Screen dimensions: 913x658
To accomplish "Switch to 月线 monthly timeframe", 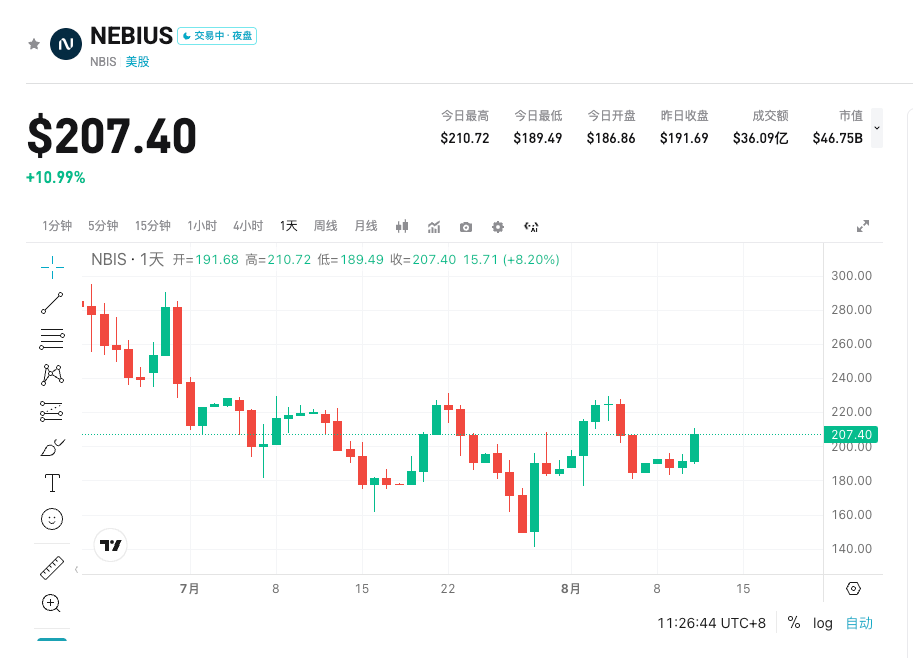I will pyautogui.click(x=366, y=226).
